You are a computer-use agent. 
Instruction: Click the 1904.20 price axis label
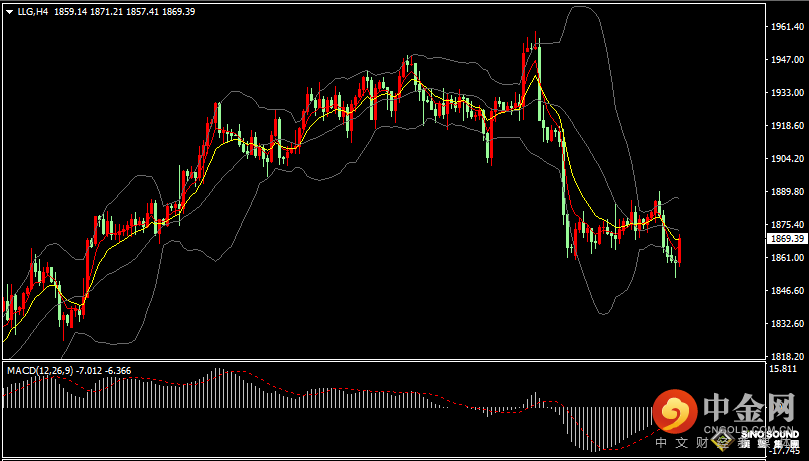pyautogui.click(x=787, y=159)
